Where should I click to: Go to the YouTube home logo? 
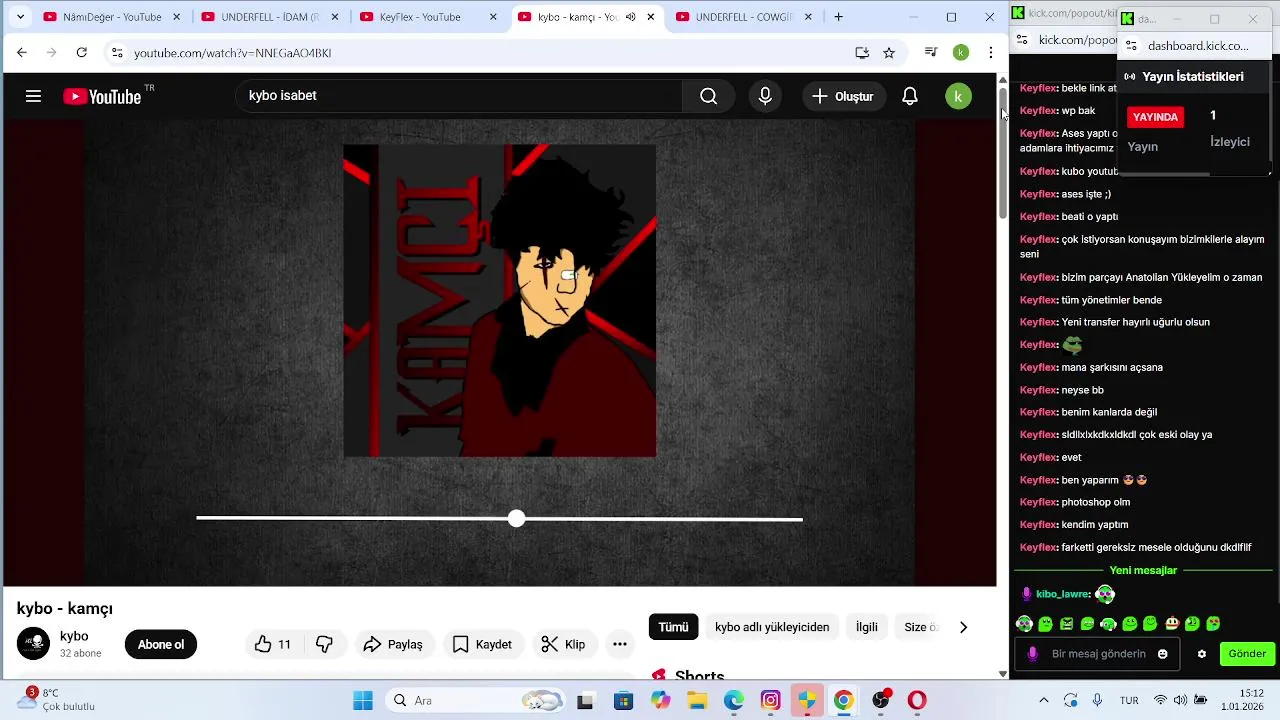coord(102,96)
